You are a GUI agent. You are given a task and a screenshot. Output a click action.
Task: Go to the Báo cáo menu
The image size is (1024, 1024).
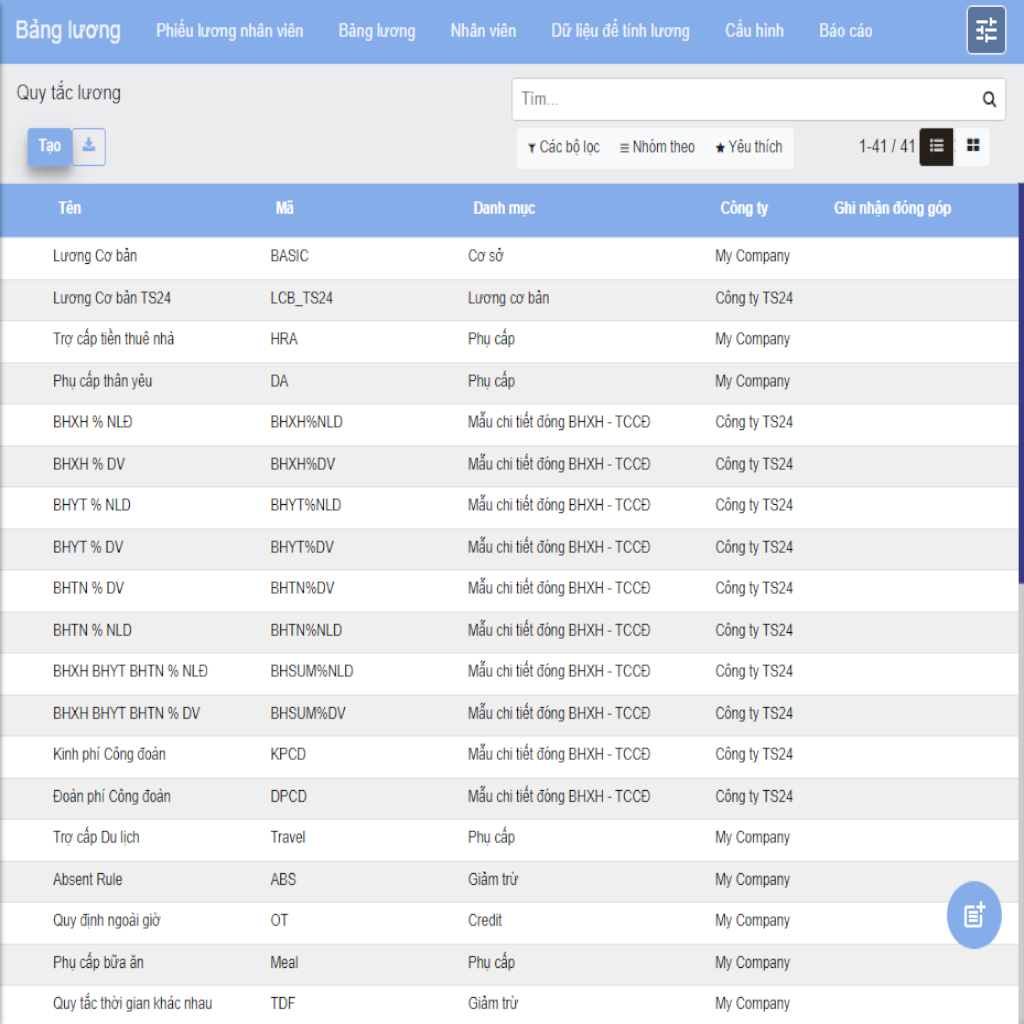point(845,31)
